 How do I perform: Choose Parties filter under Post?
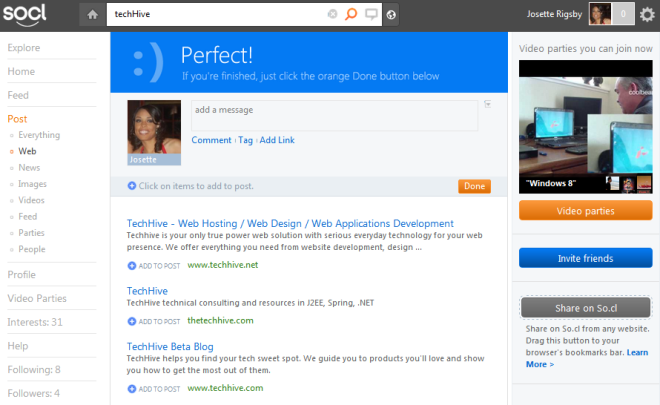(x=31, y=233)
